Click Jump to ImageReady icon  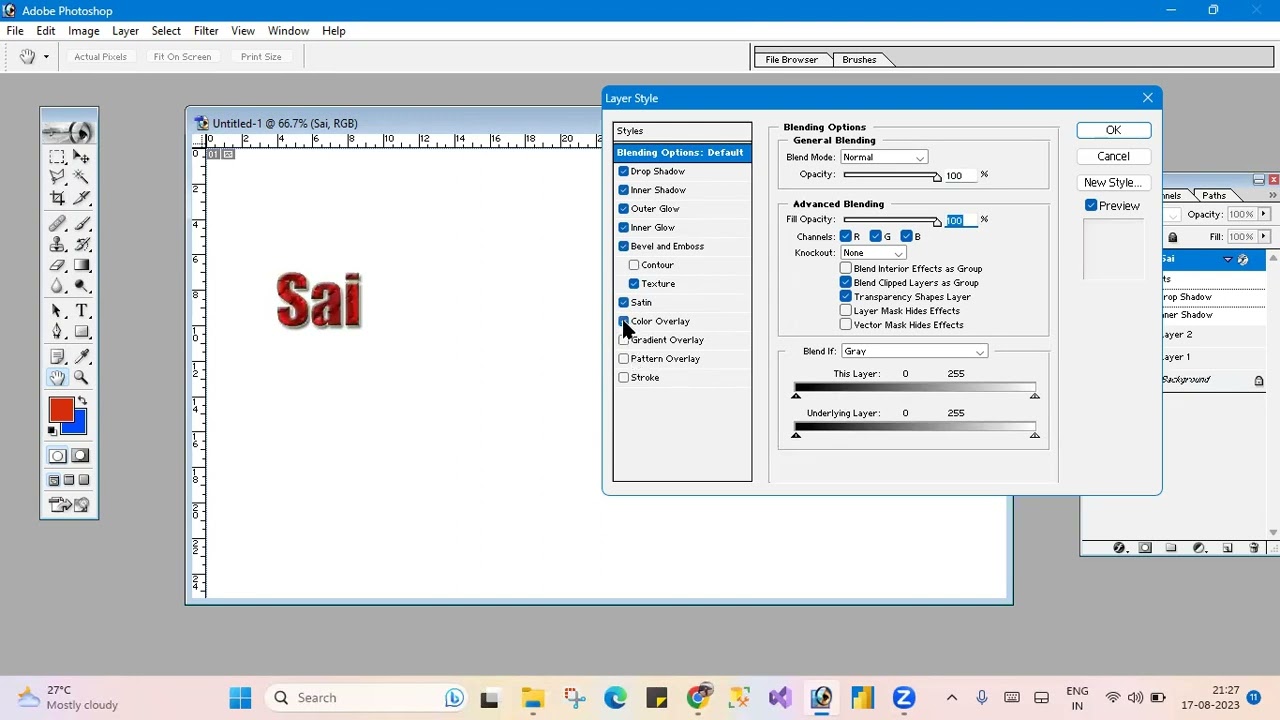69,505
